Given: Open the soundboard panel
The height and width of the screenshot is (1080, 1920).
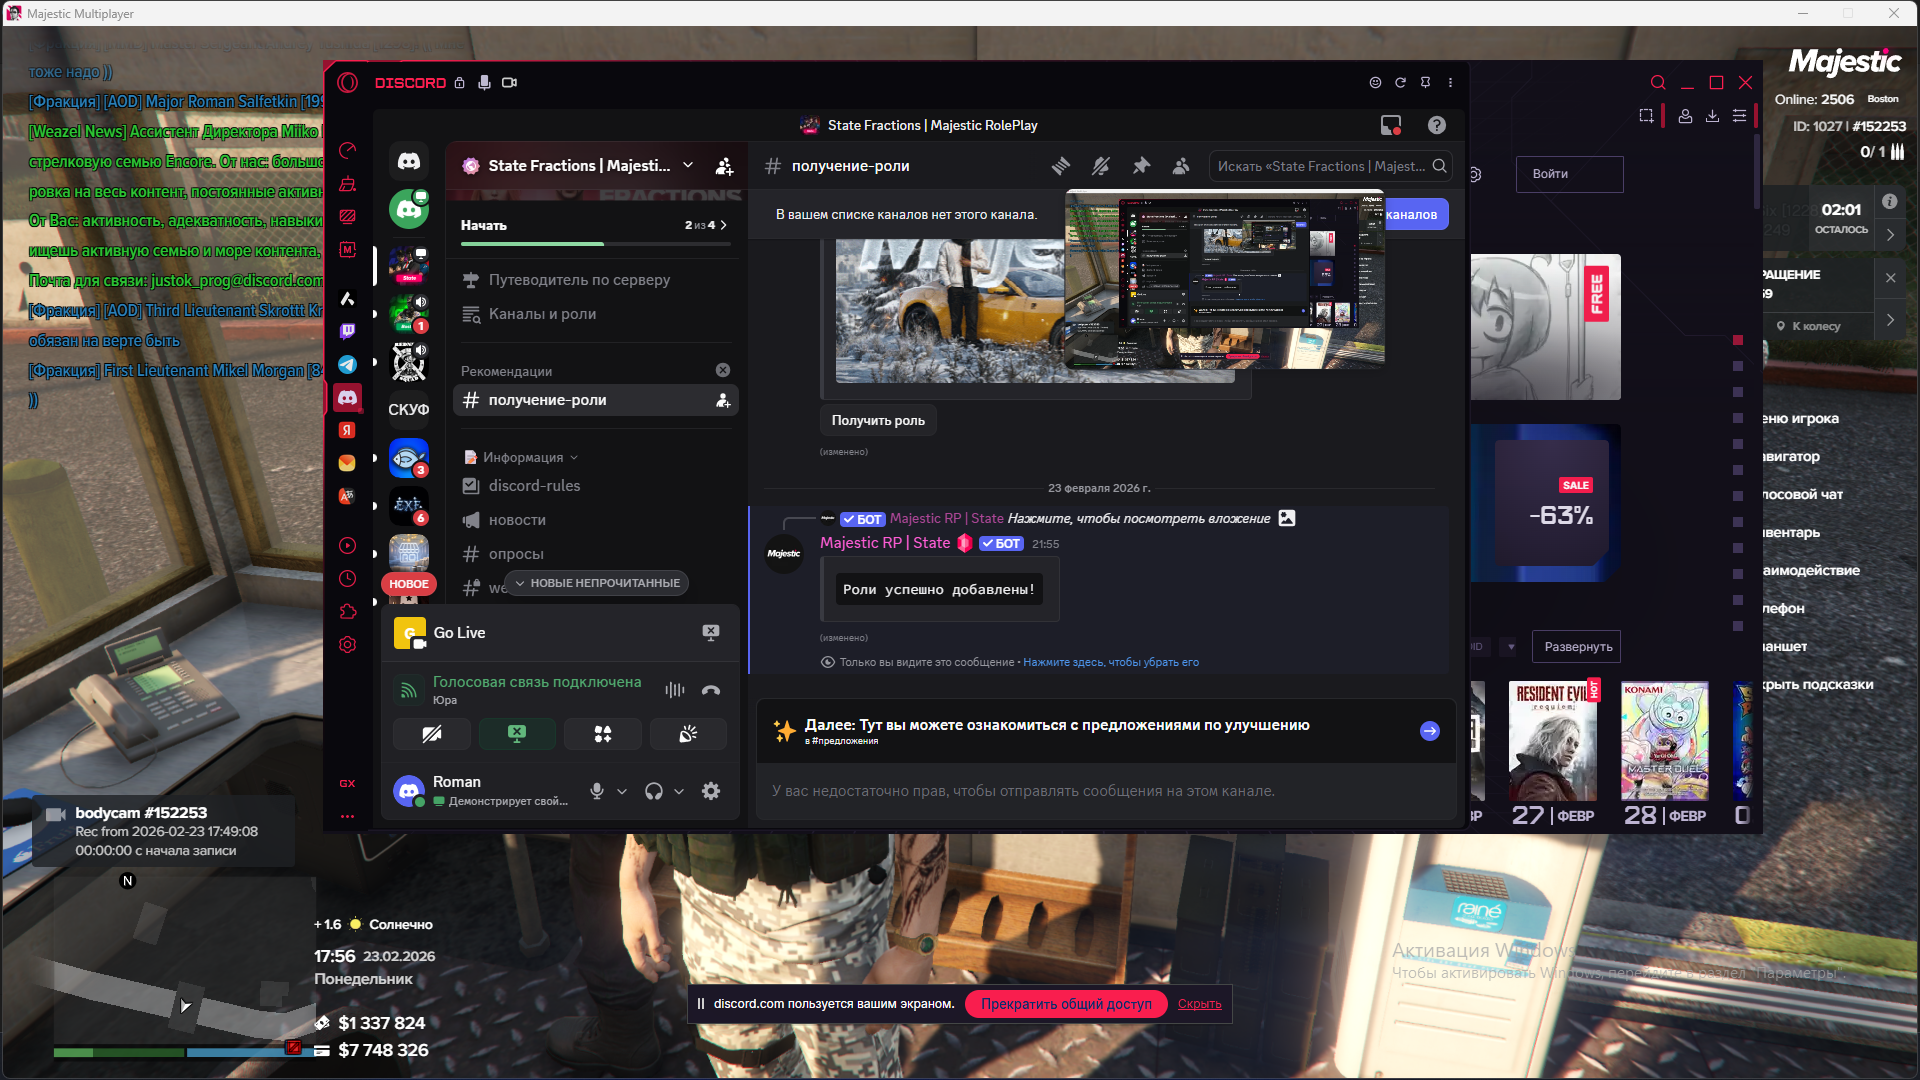Looking at the screenshot, I should (688, 734).
